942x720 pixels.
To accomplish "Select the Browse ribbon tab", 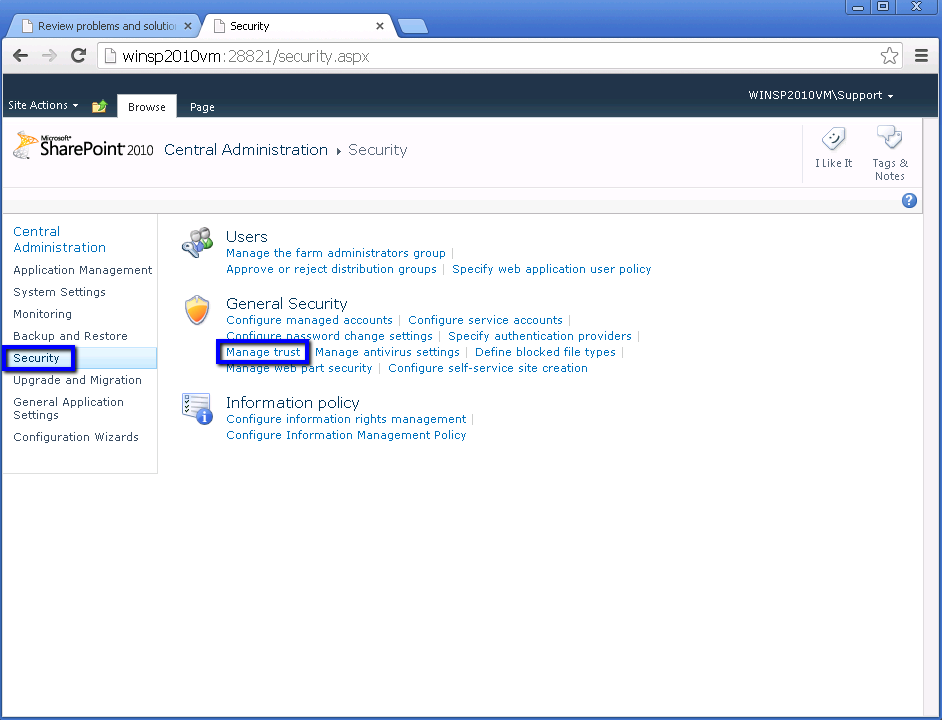I will 147,107.
